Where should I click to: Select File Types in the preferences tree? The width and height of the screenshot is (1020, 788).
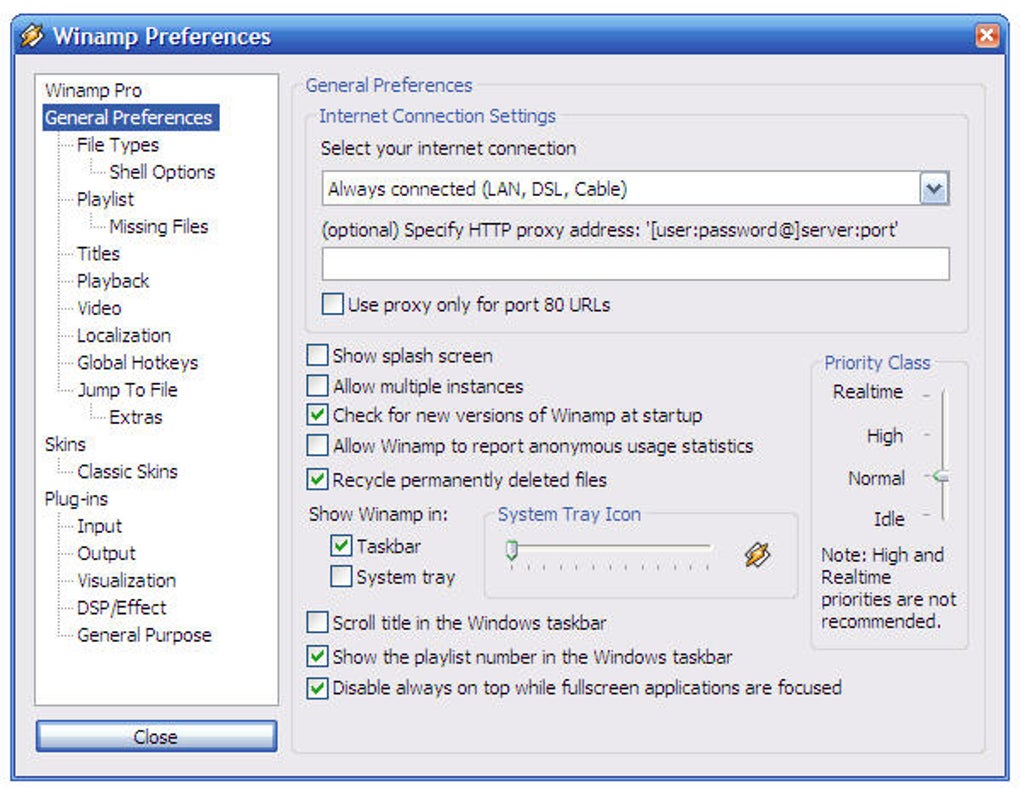[118, 145]
